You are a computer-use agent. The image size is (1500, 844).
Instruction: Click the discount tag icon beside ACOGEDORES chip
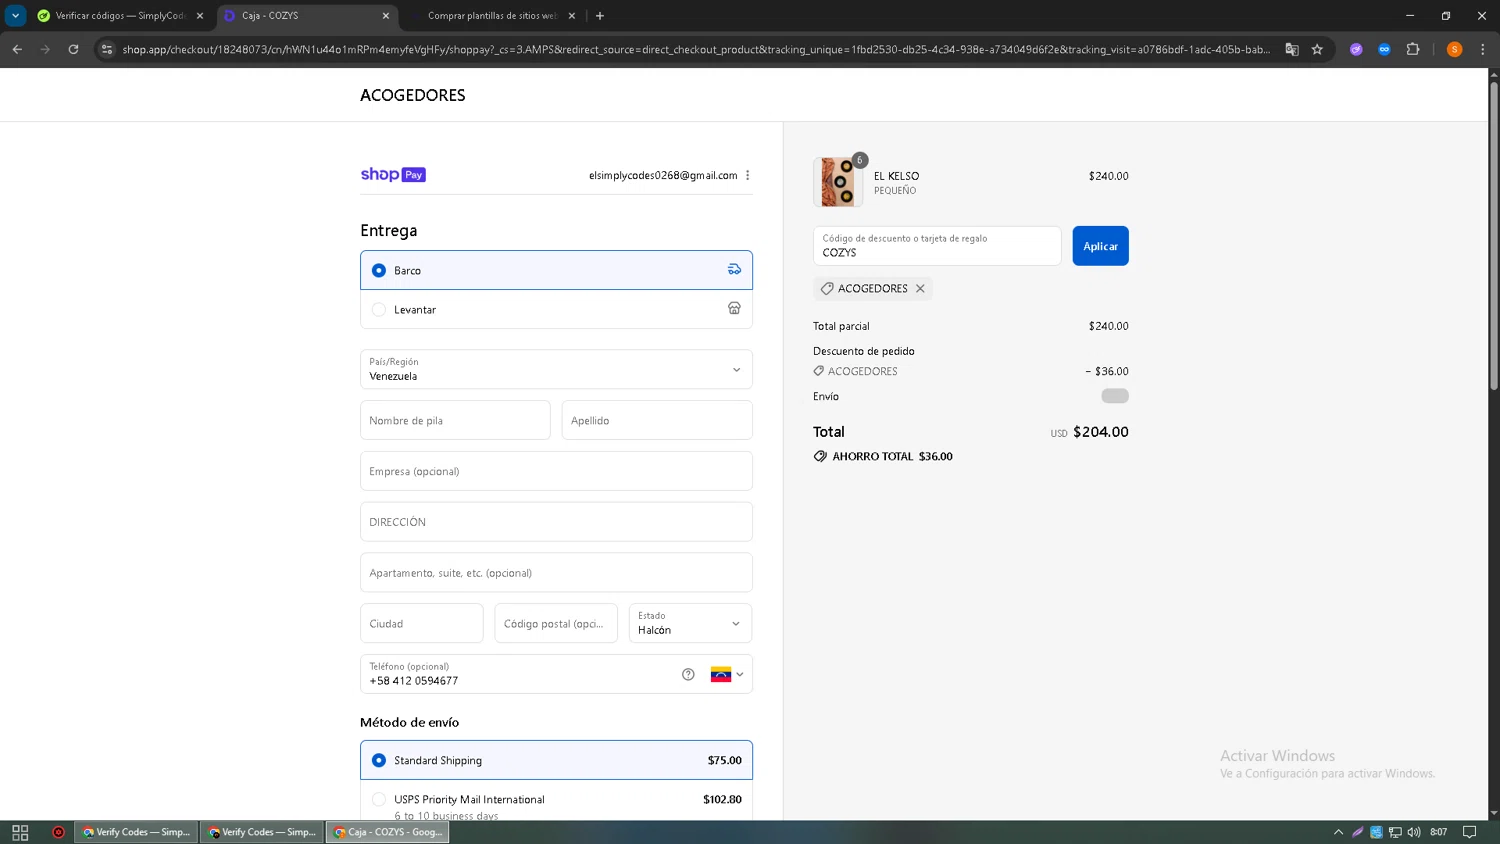(827, 288)
